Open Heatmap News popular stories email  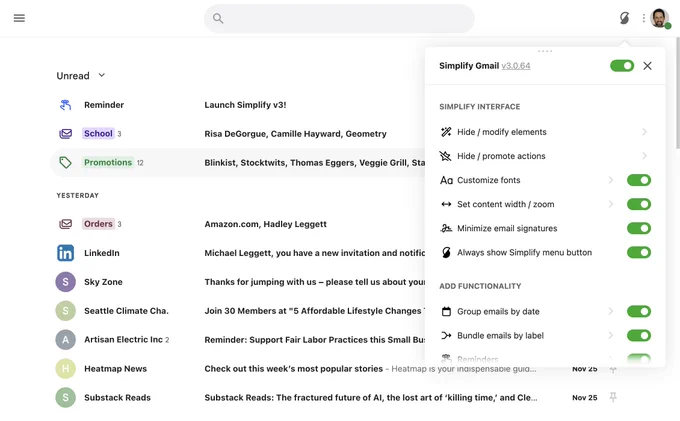[294, 369]
